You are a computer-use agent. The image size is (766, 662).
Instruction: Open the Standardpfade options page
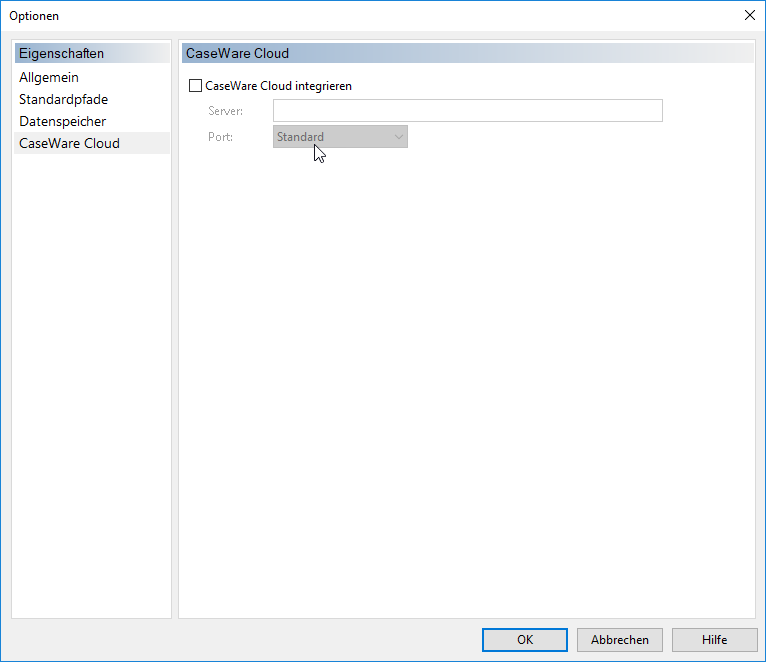(x=92, y=99)
